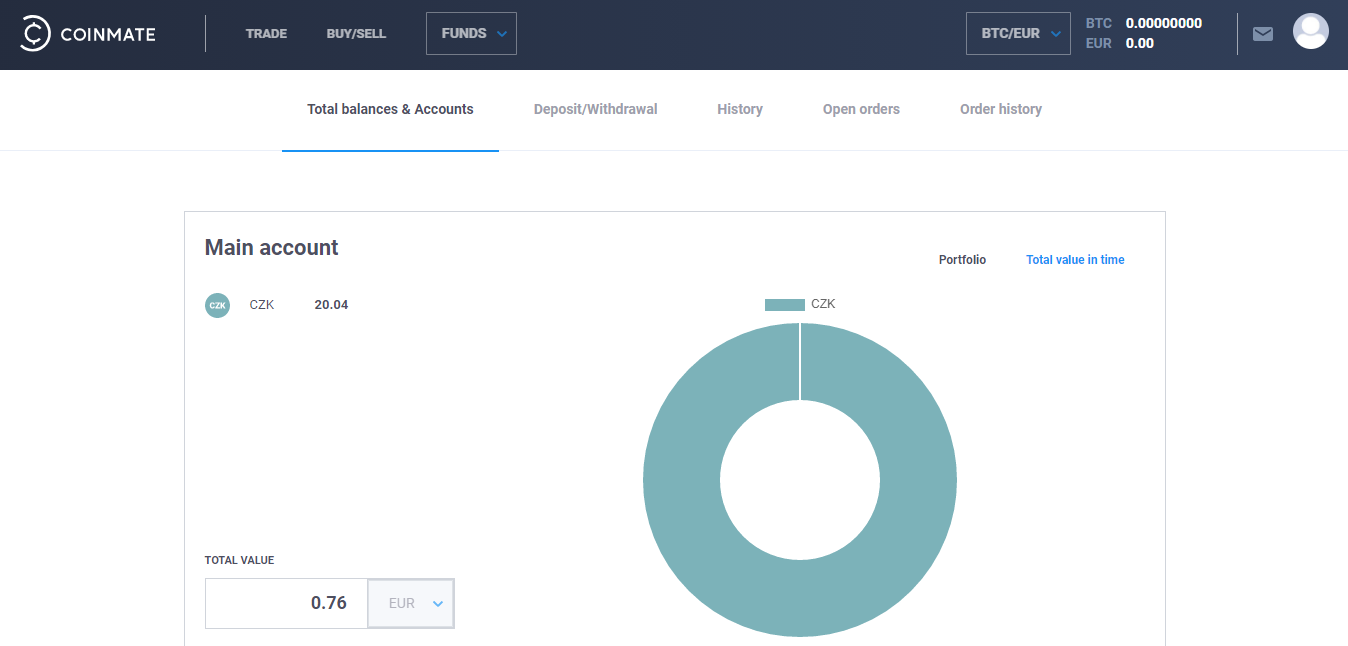The height and width of the screenshot is (646, 1348).
Task: Click the round CZK currency icon
Action: point(217,305)
